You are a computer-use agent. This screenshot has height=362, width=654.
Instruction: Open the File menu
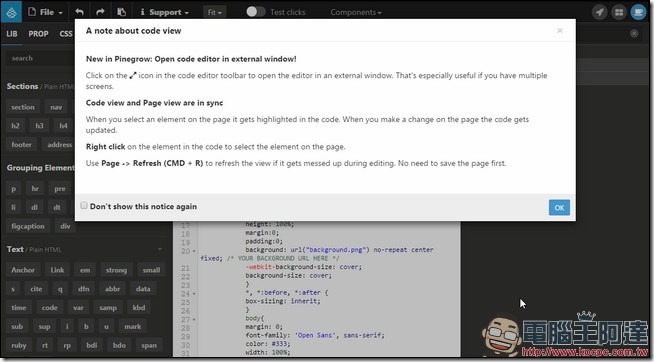point(45,12)
